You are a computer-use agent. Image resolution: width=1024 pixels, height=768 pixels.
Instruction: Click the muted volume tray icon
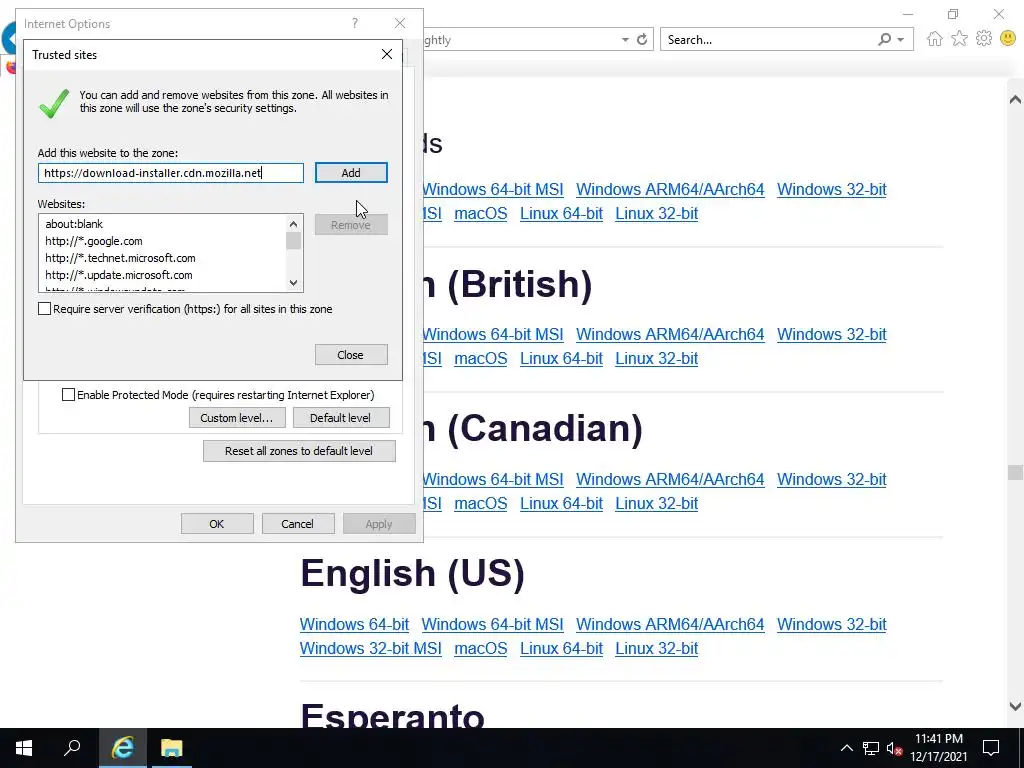click(894, 748)
